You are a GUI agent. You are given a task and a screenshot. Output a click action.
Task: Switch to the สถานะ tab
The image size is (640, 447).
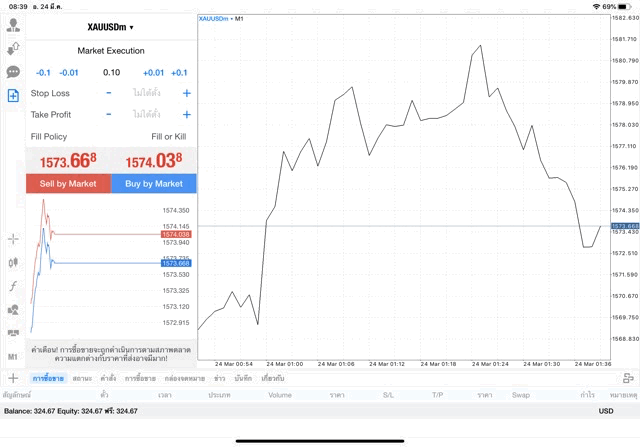point(82,379)
